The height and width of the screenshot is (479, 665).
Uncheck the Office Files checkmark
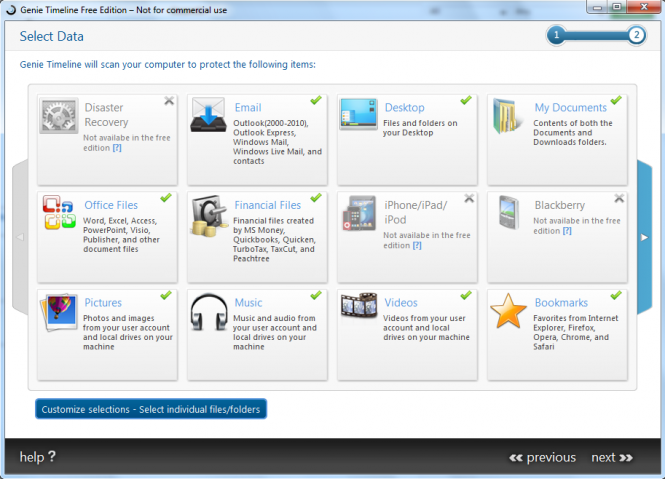[x=166, y=198]
